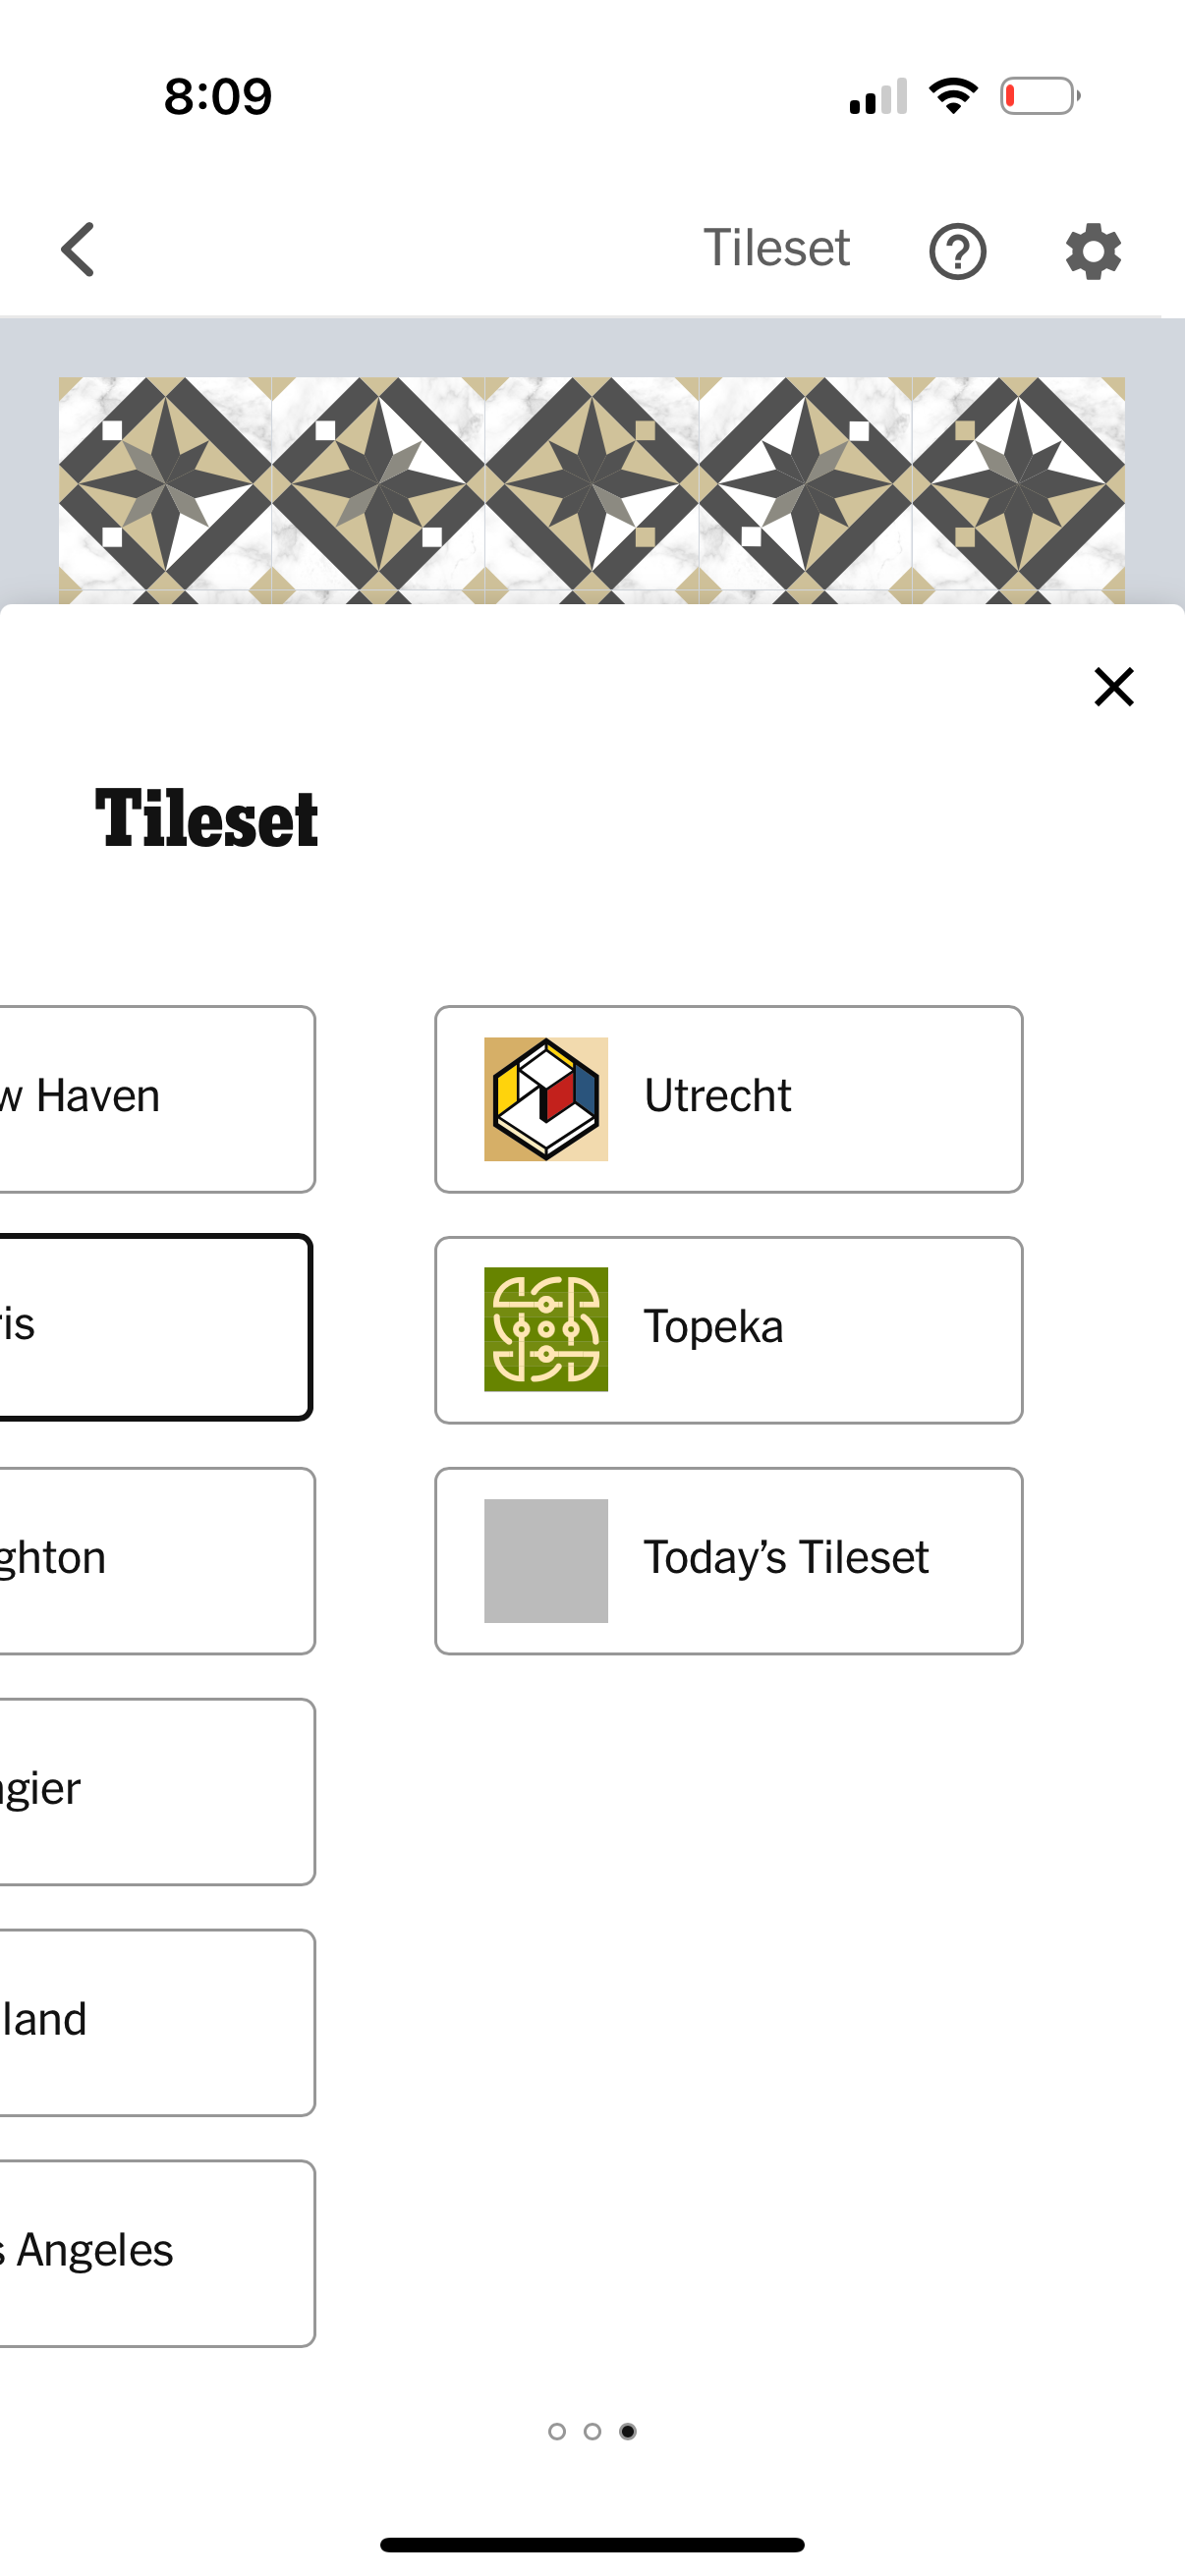Click the gray Today's Tileset preview square

click(544, 1560)
